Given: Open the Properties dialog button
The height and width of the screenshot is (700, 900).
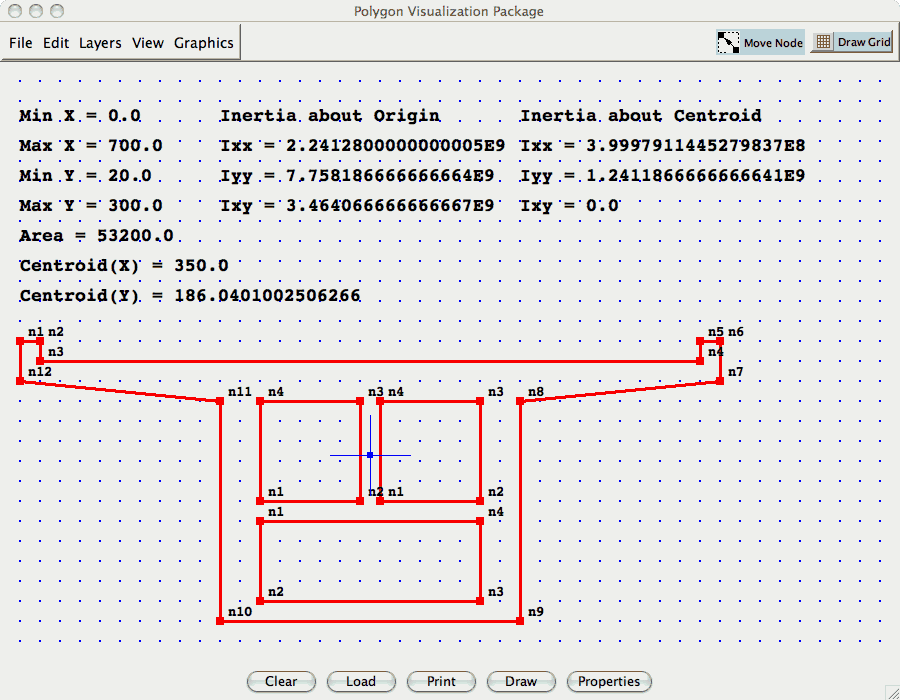Looking at the screenshot, I should pyautogui.click(x=609, y=682).
